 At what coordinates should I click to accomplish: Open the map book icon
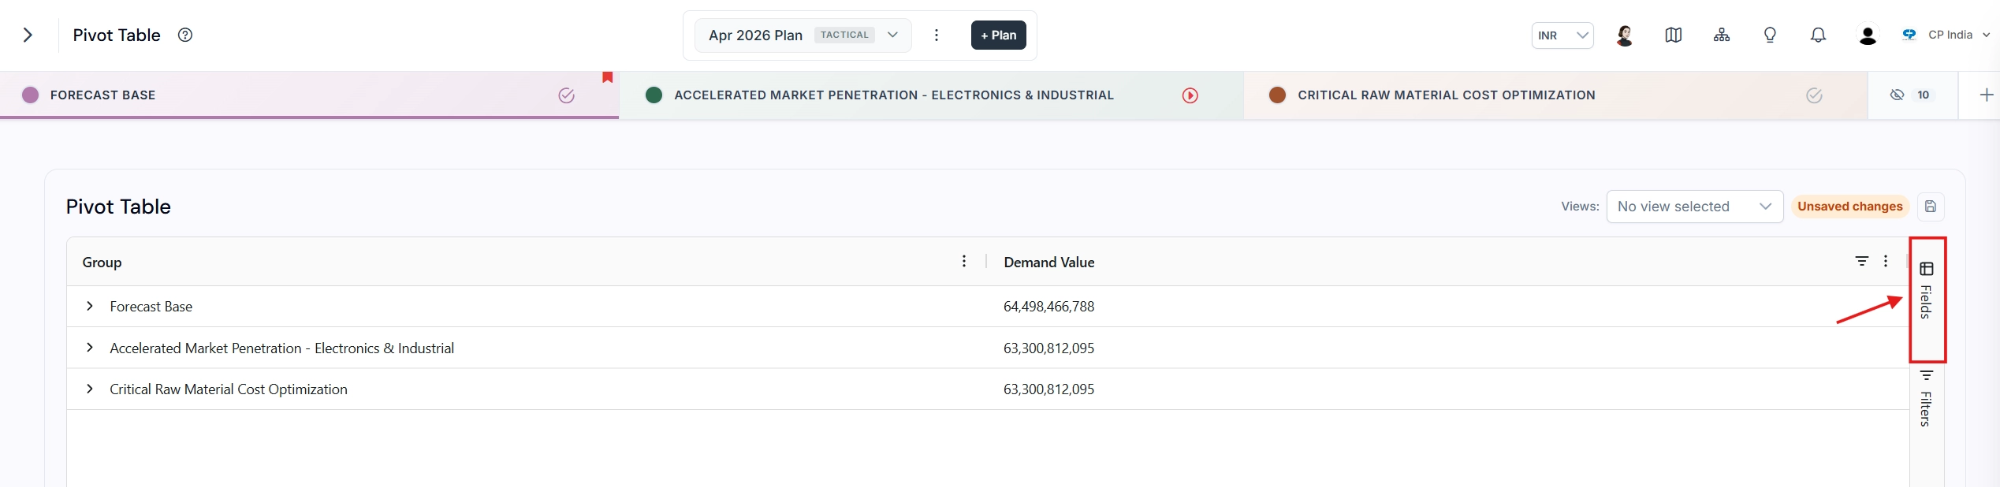click(x=1673, y=35)
